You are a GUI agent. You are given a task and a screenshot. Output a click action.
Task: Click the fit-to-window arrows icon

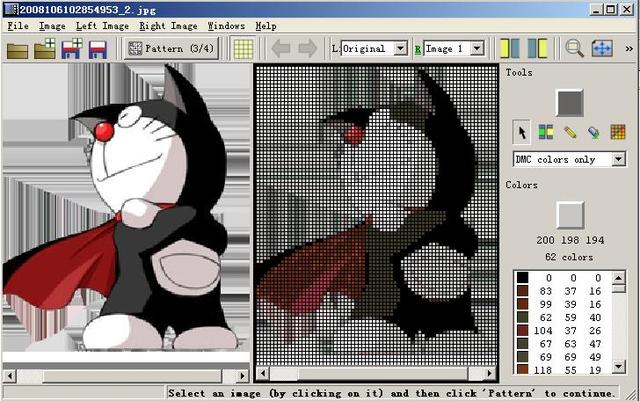602,49
